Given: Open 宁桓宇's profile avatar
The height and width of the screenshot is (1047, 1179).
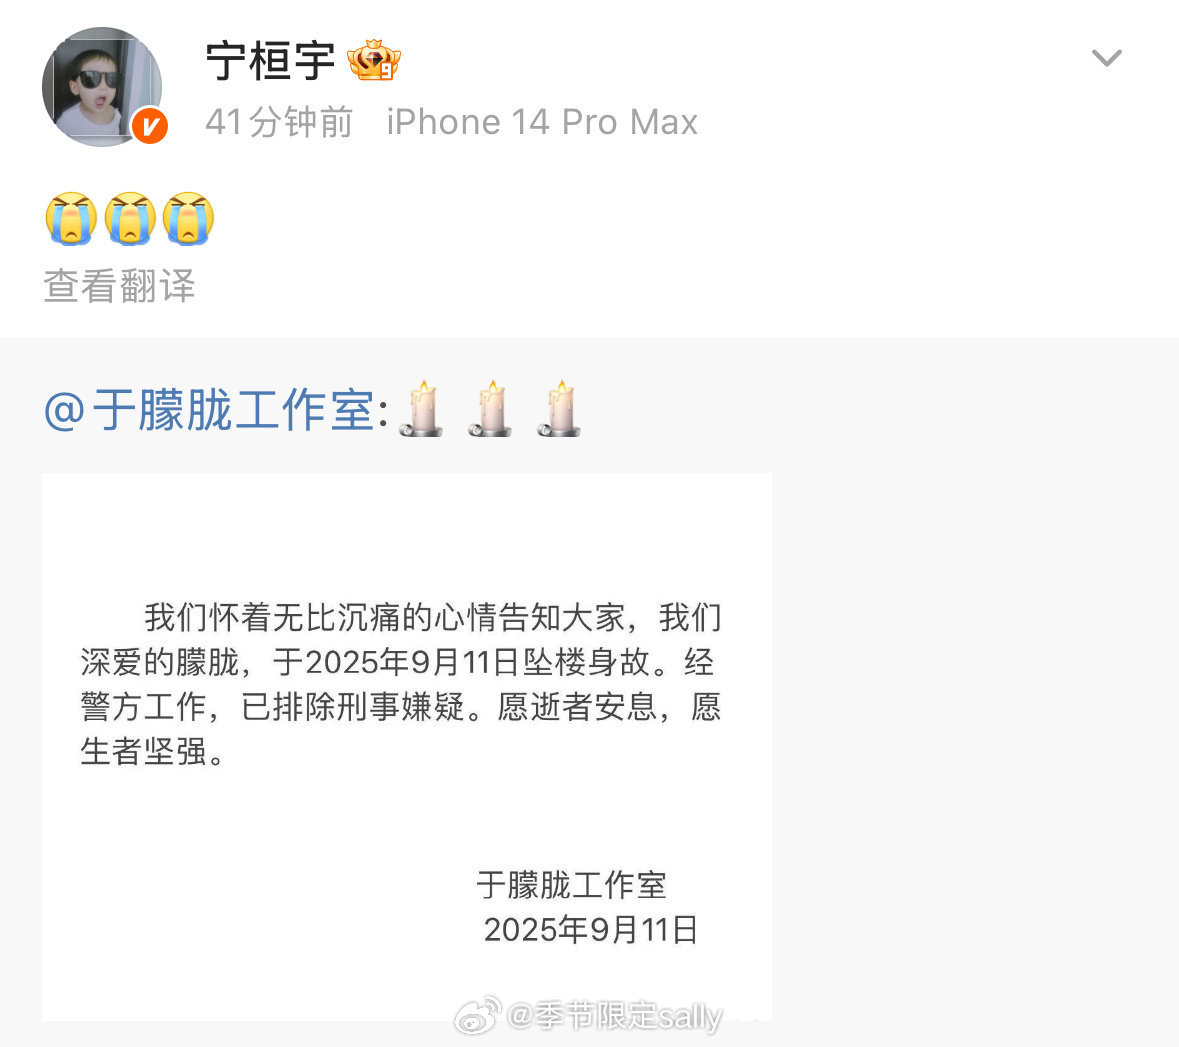Looking at the screenshot, I should point(102,86).
